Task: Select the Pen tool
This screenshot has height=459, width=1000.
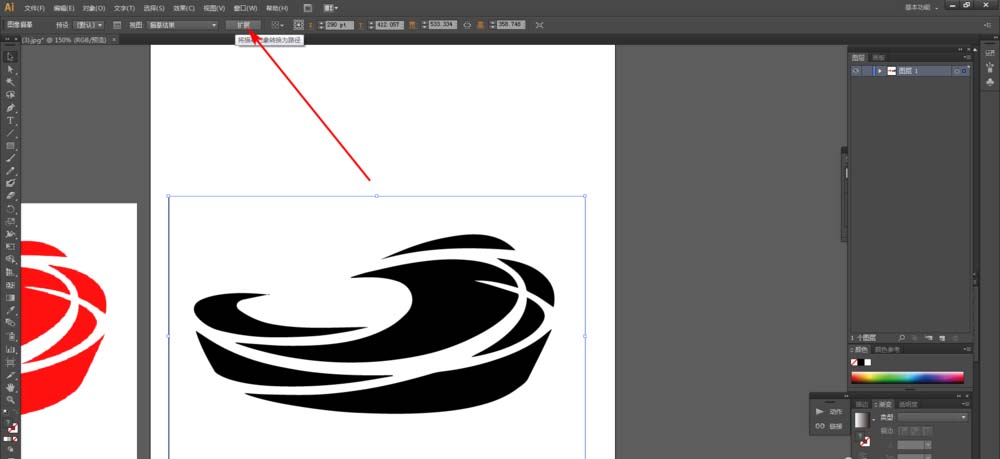Action: (x=11, y=108)
